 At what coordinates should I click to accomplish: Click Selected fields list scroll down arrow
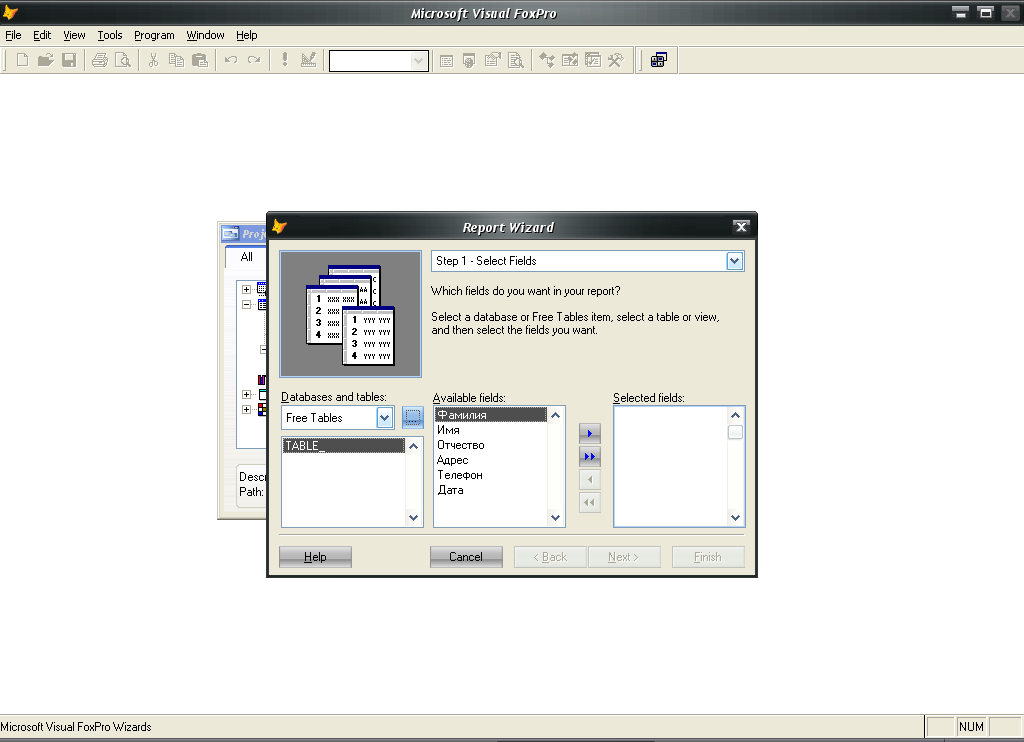pyautogui.click(x=735, y=518)
